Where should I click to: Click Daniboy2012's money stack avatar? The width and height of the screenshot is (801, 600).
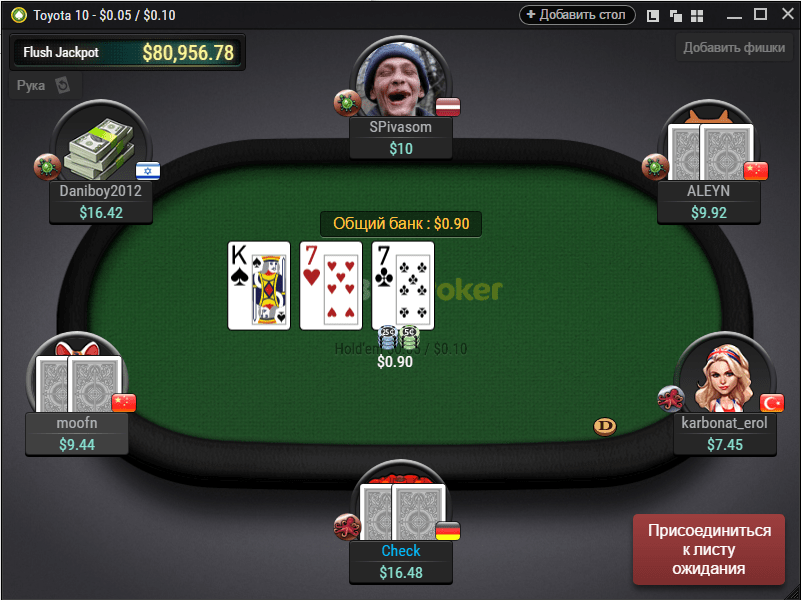coord(101,146)
